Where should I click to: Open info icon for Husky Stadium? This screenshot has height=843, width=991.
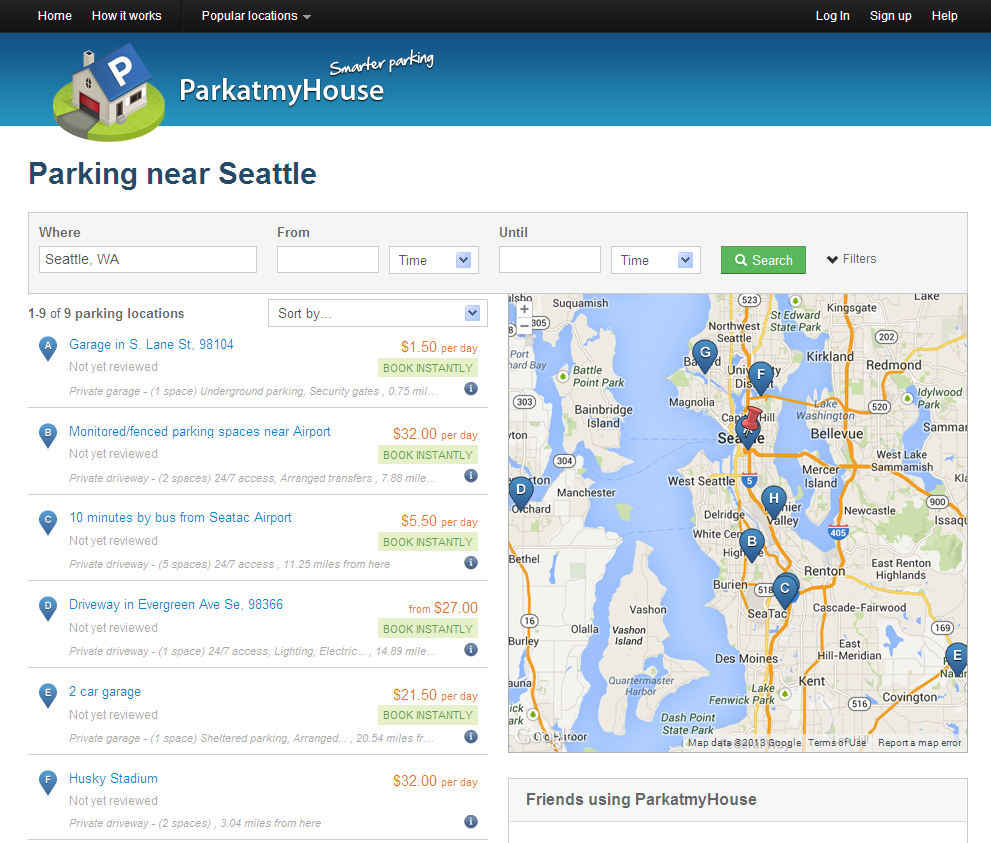(471, 822)
